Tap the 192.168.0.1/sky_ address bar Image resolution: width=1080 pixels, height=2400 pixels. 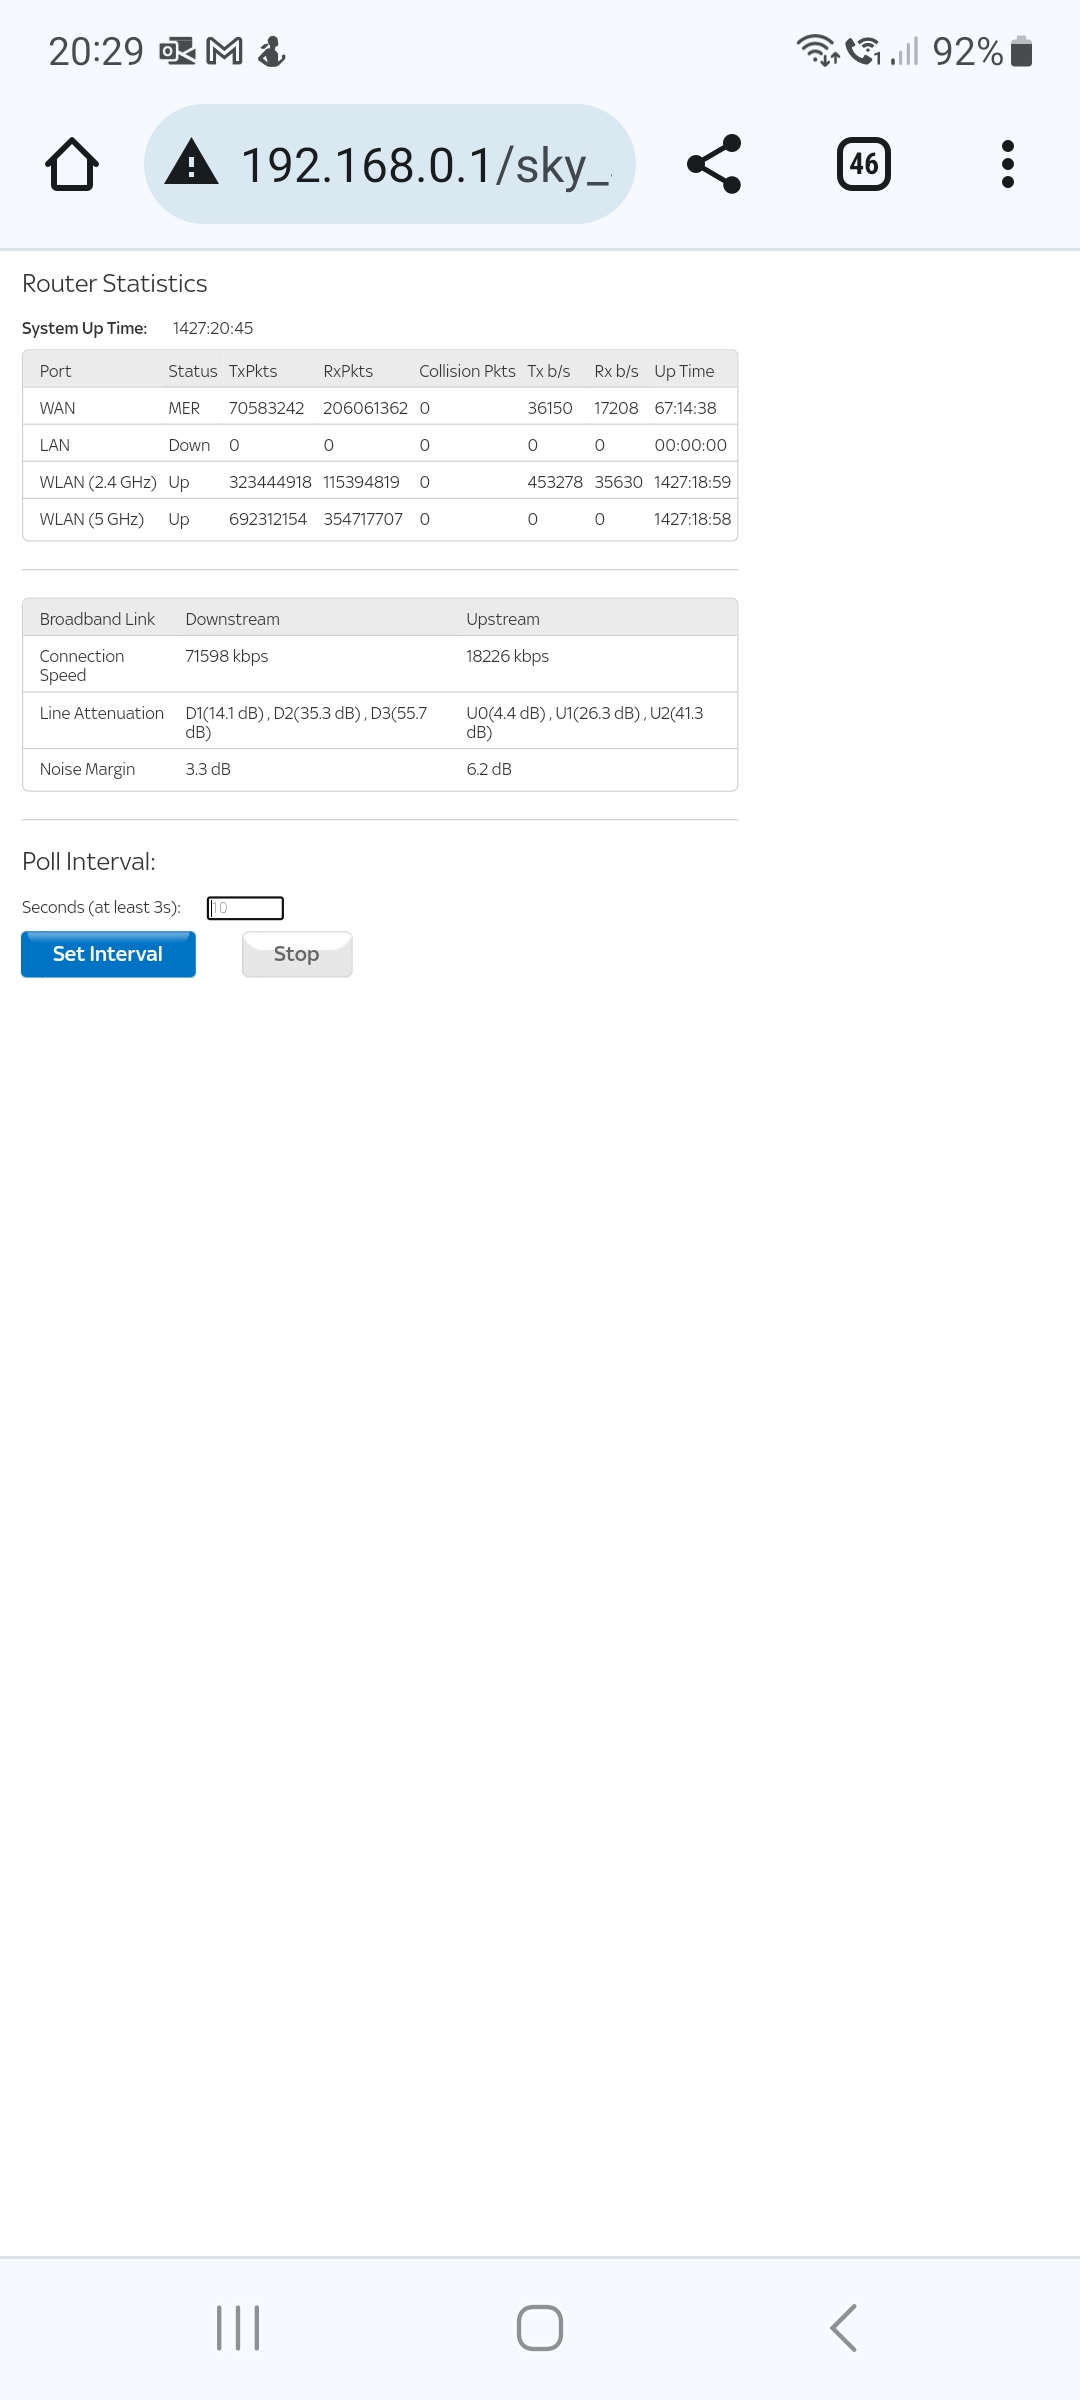(390, 164)
